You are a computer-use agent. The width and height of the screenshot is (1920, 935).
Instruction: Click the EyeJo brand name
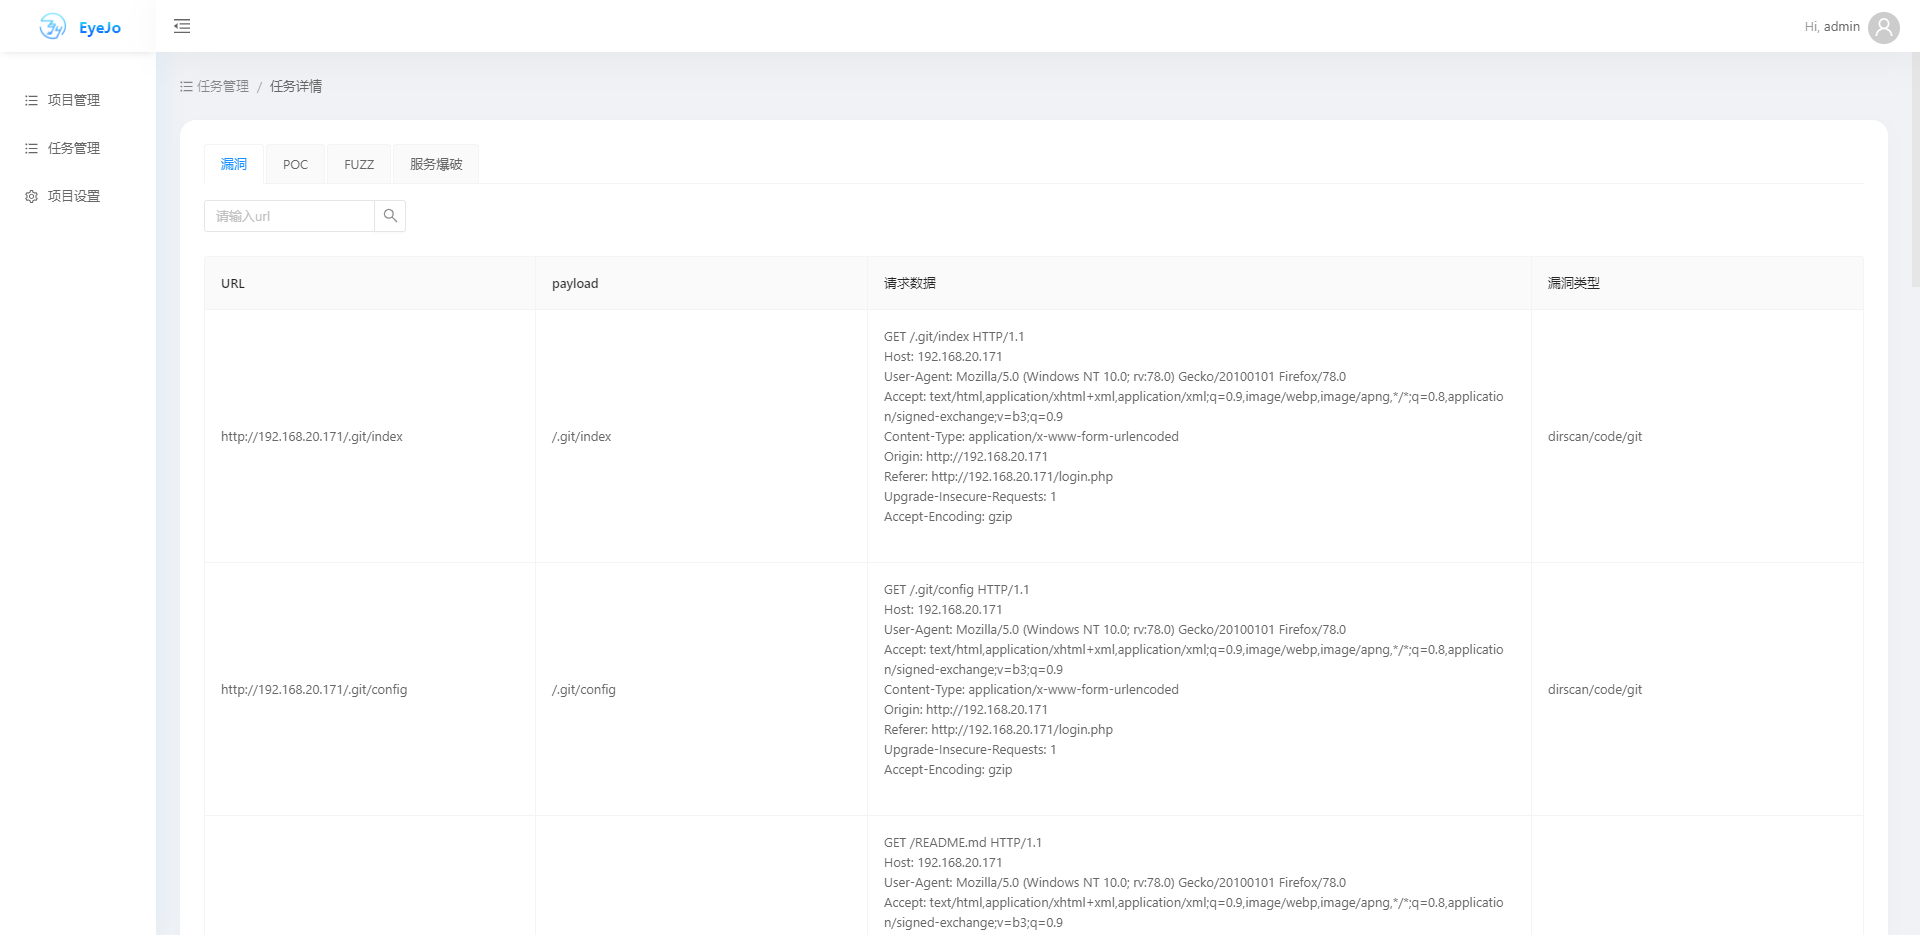(100, 28)
